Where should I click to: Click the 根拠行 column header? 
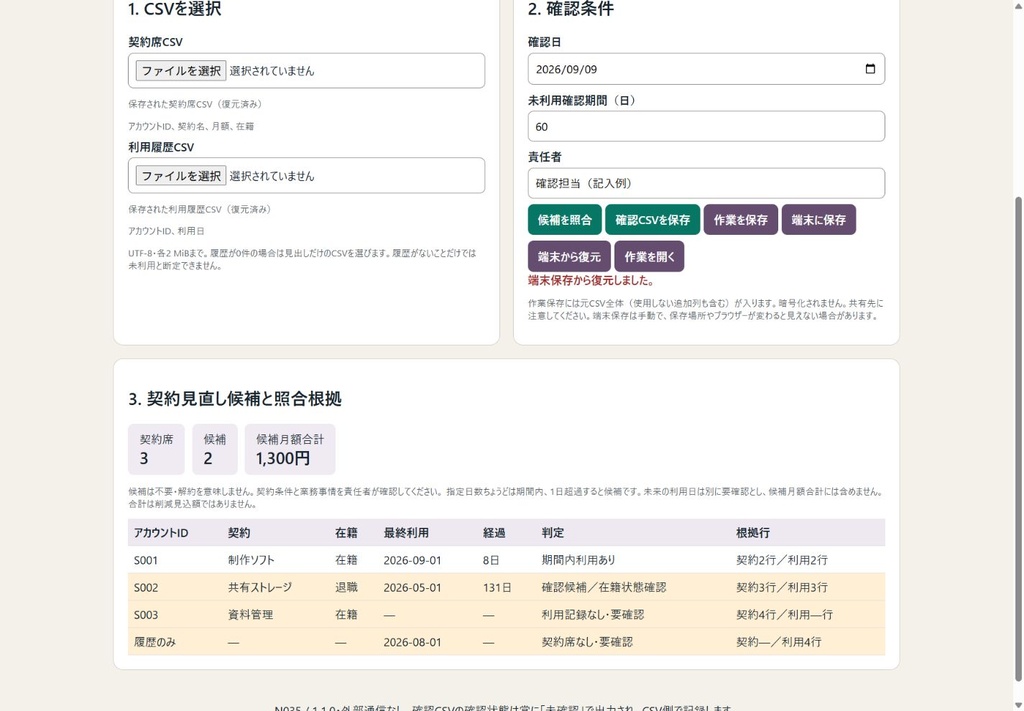(753, 533)
